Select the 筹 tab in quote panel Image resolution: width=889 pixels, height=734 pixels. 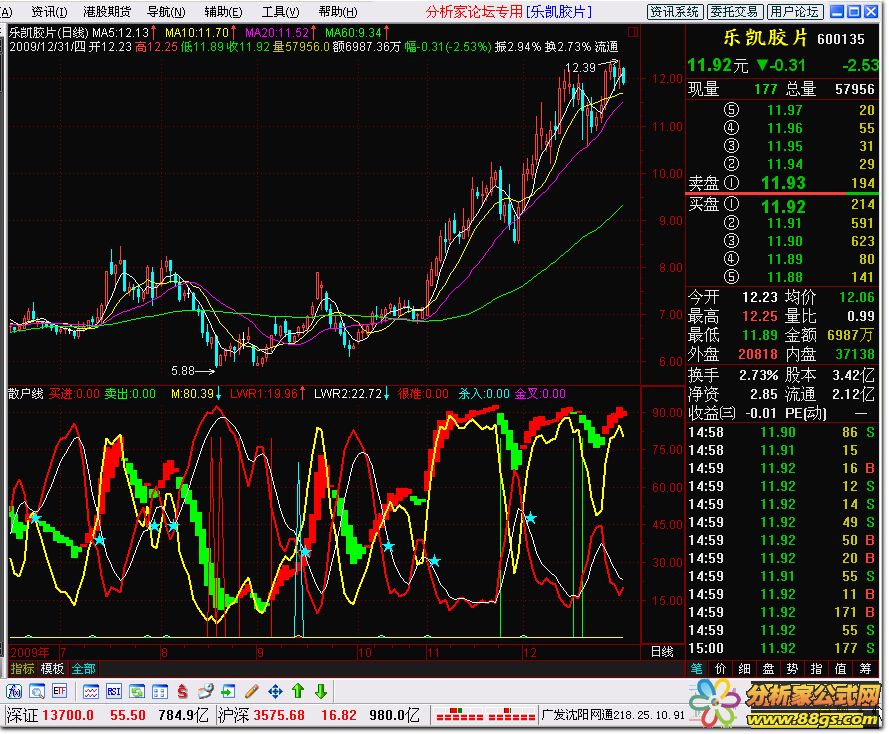click(865, 669)
